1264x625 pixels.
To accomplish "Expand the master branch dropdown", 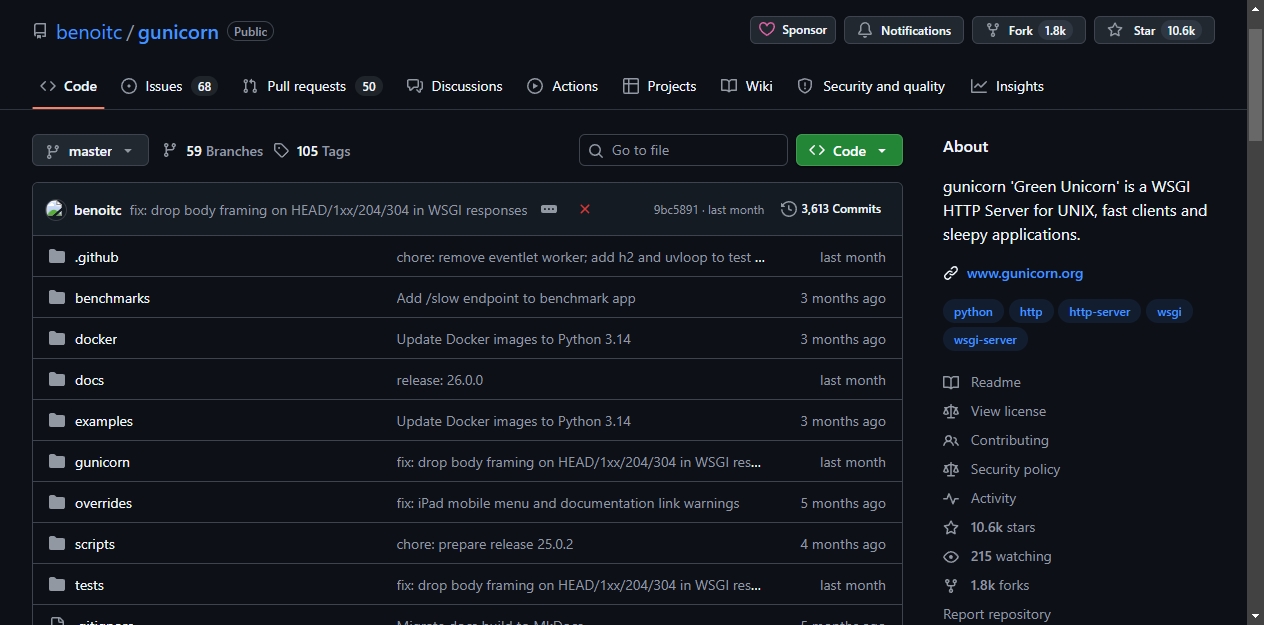I will point(90,150).
